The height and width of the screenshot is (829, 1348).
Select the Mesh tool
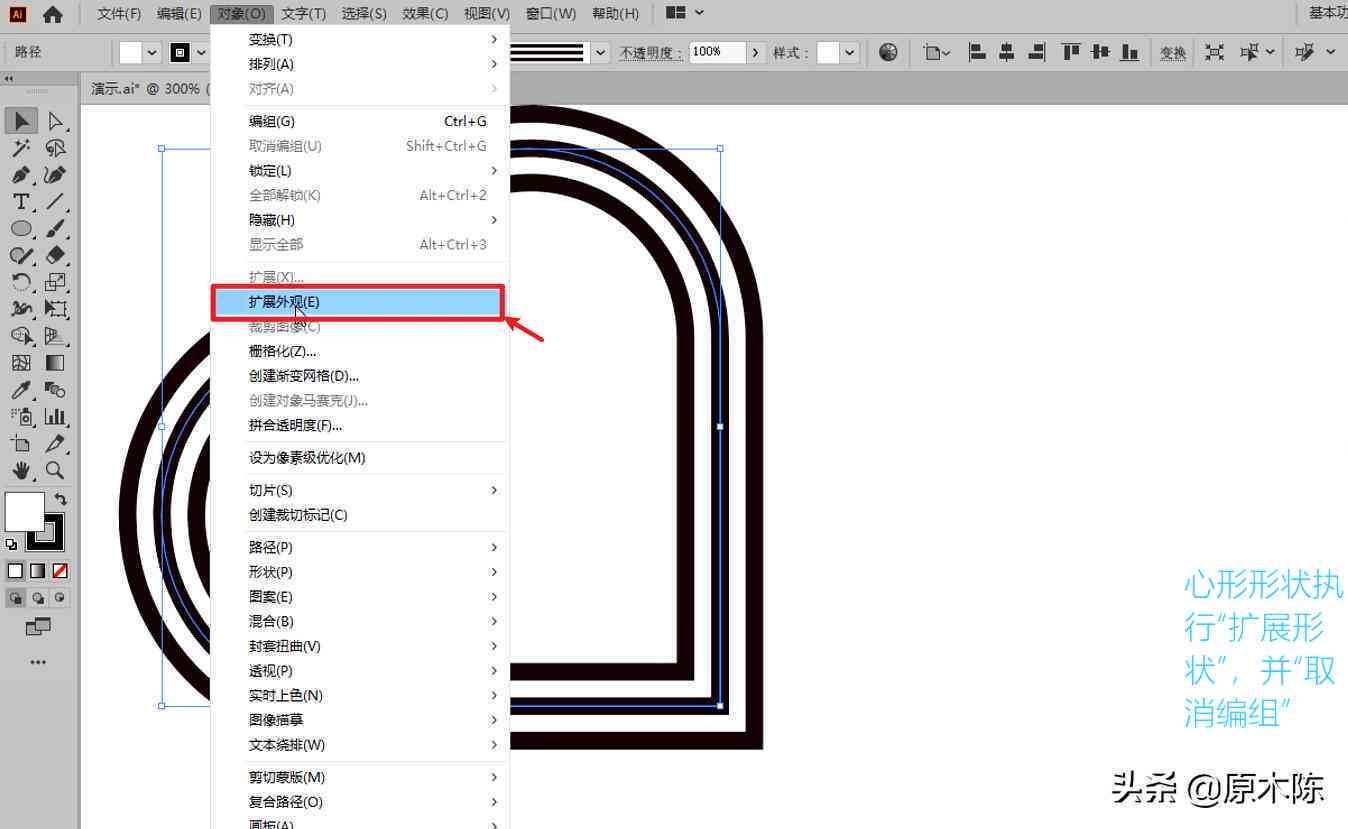21,363
